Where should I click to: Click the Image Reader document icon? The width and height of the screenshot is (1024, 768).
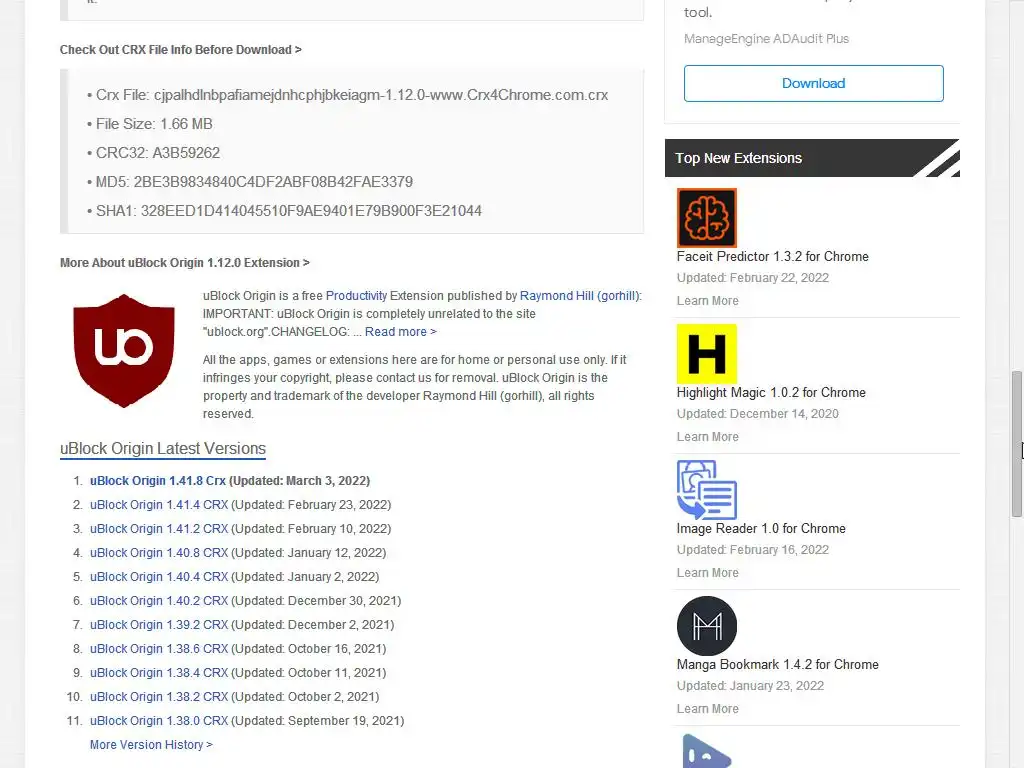[707, 490]
